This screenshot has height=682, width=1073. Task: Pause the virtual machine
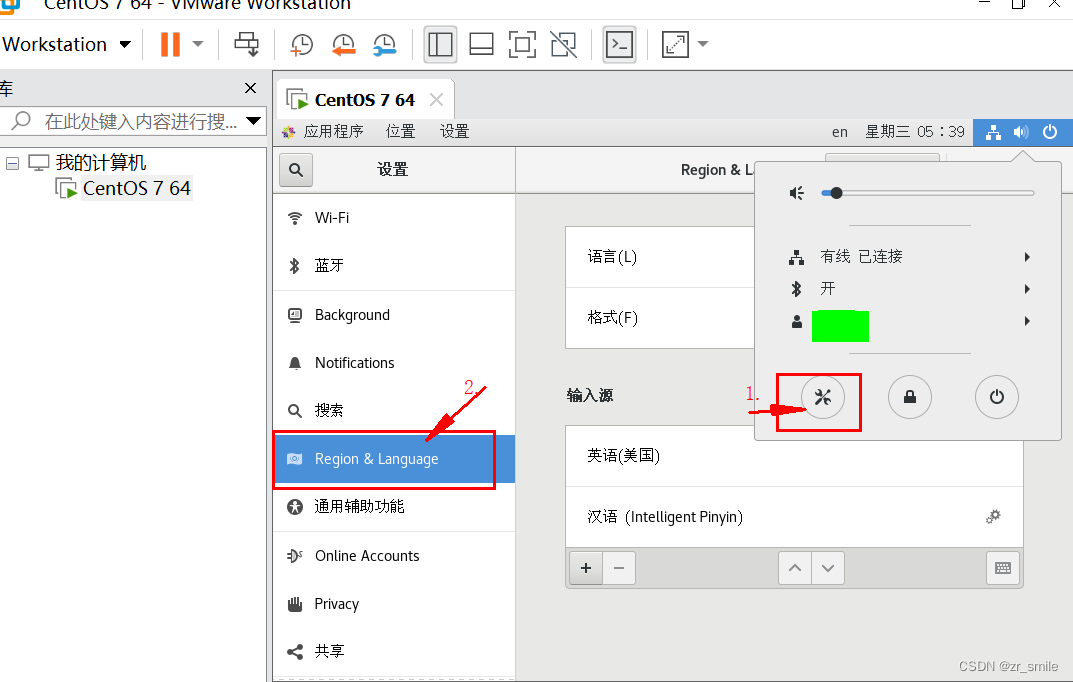point(170,44)
